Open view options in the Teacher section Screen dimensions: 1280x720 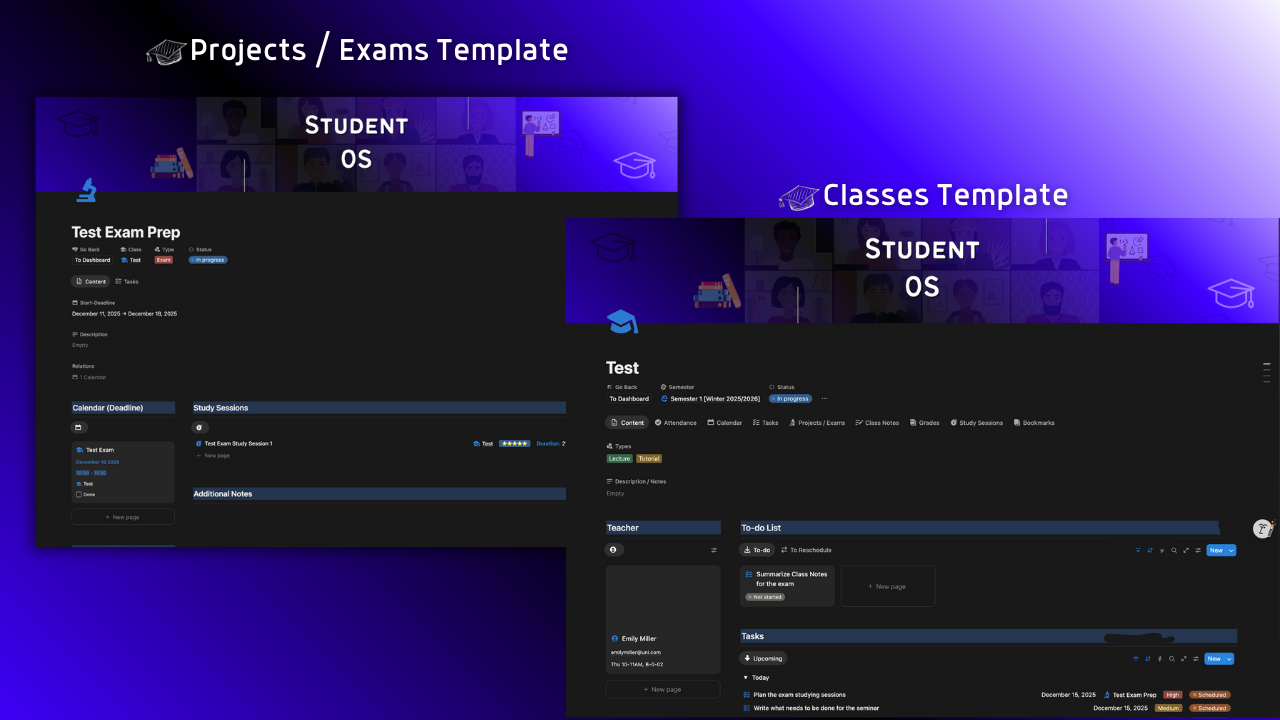tap(713, 549)
